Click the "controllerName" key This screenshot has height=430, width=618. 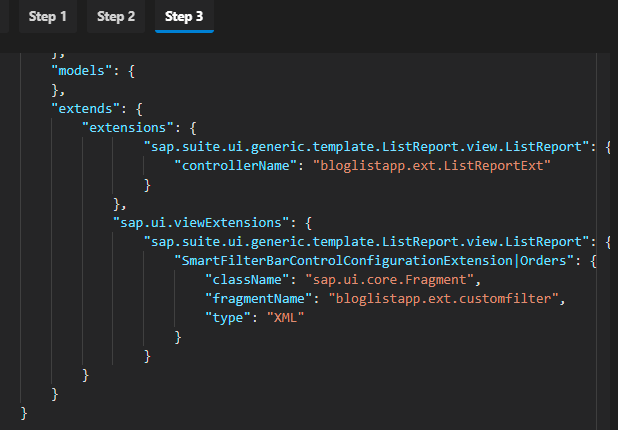click(236, 166)
